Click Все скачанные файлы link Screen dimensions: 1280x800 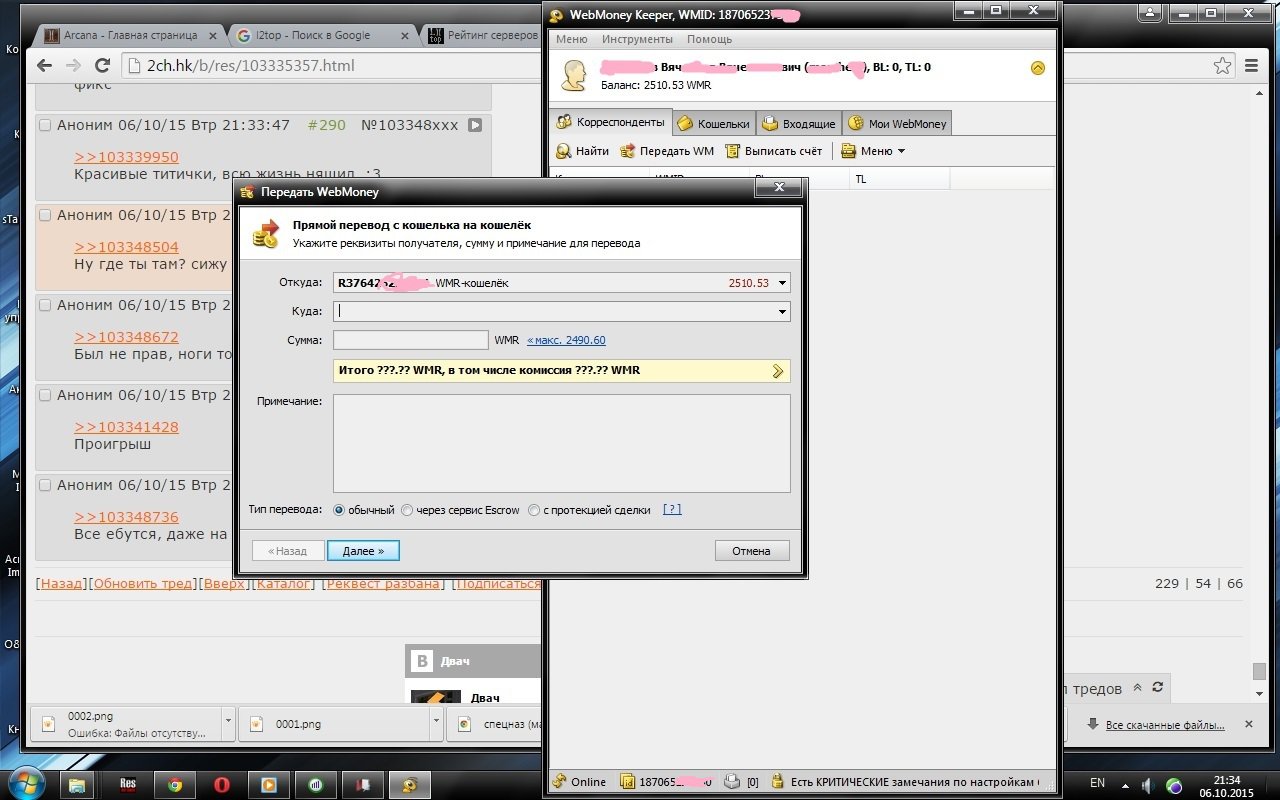pos(1165,725)
